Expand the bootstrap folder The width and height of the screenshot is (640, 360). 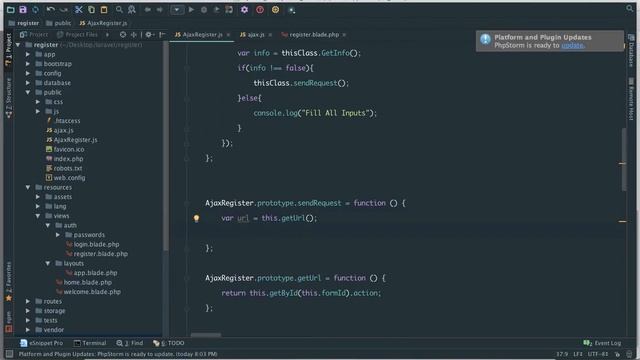pyautogui.click(x=28, y=64)
